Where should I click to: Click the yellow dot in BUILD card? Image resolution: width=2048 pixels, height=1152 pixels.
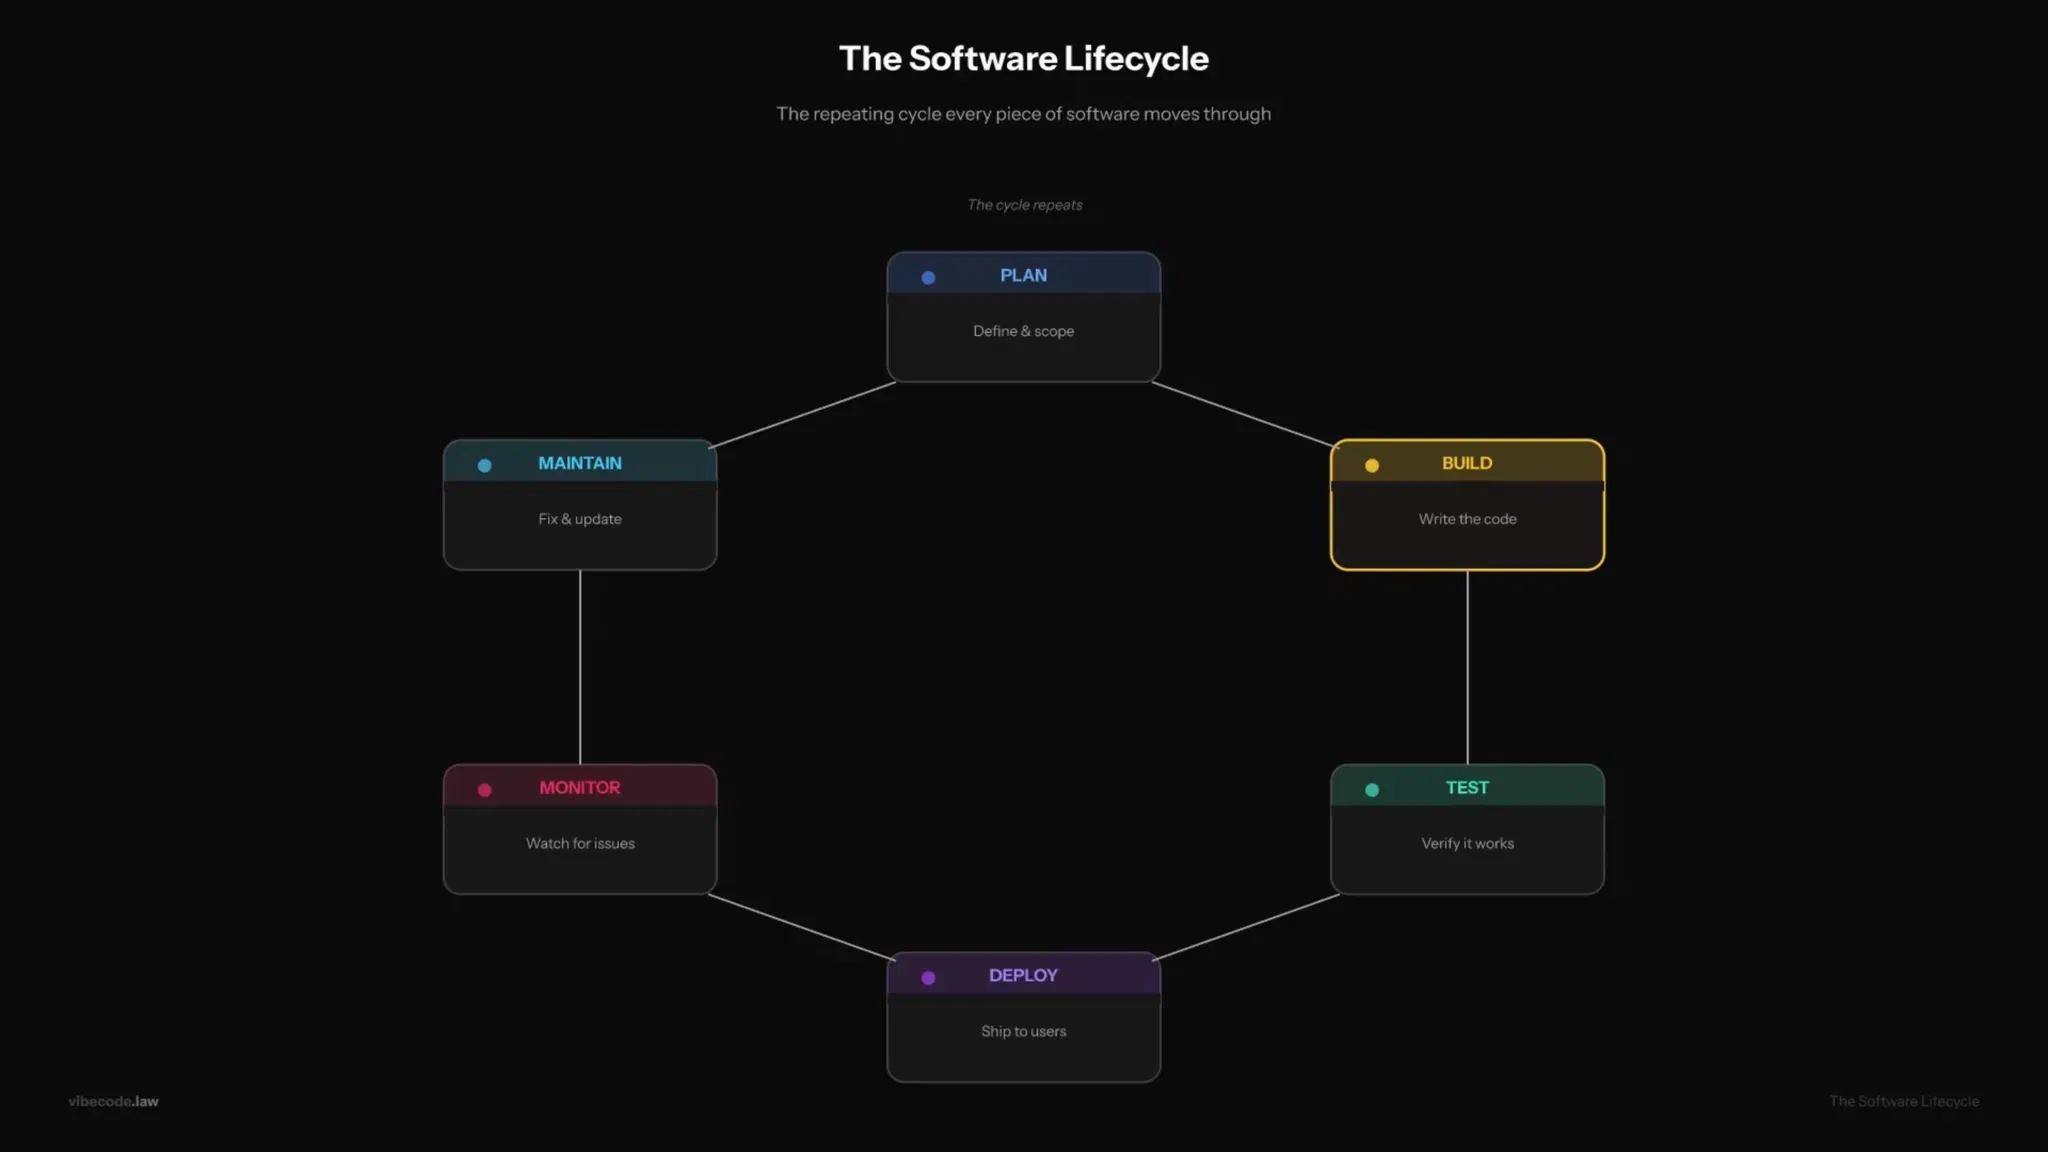coord(1372,465)
